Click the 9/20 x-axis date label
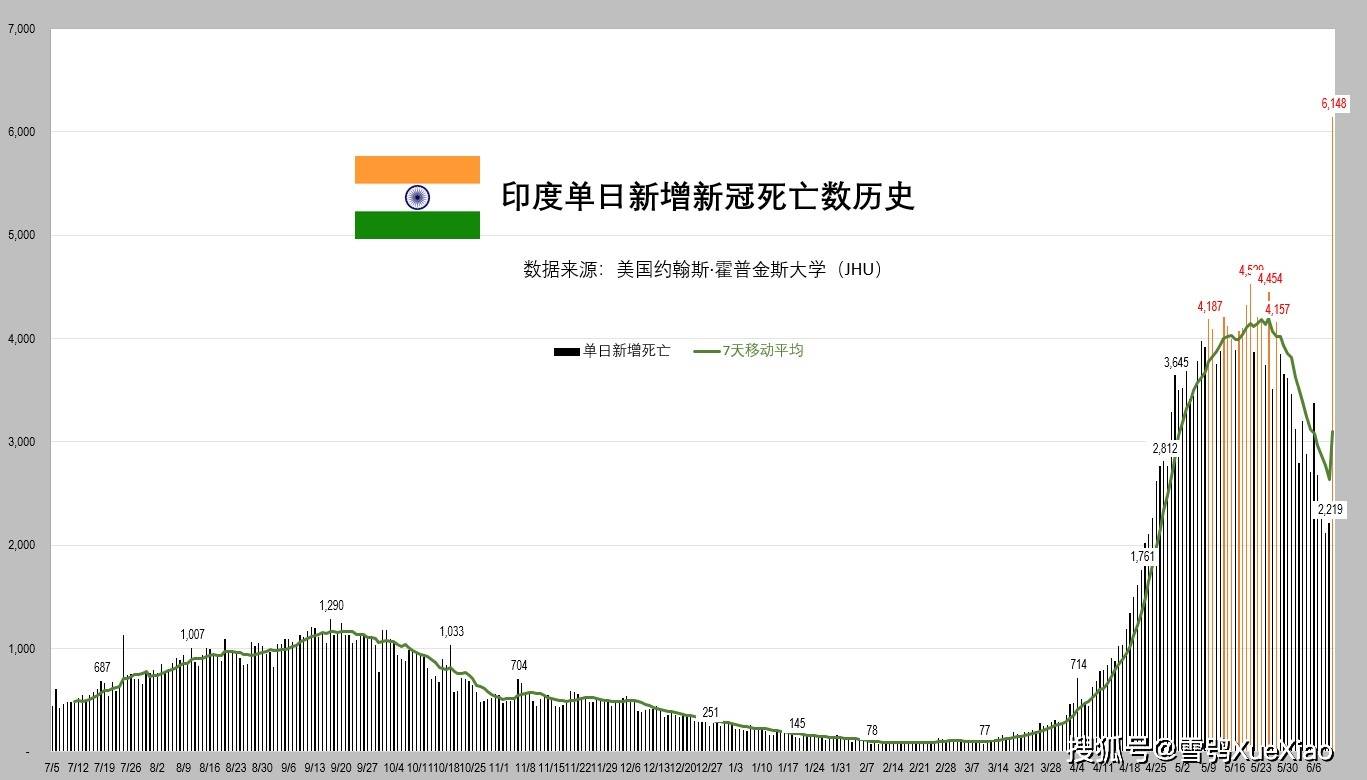Image resolution: width=1367 pixels, height=780 pixels. point(340,768)
